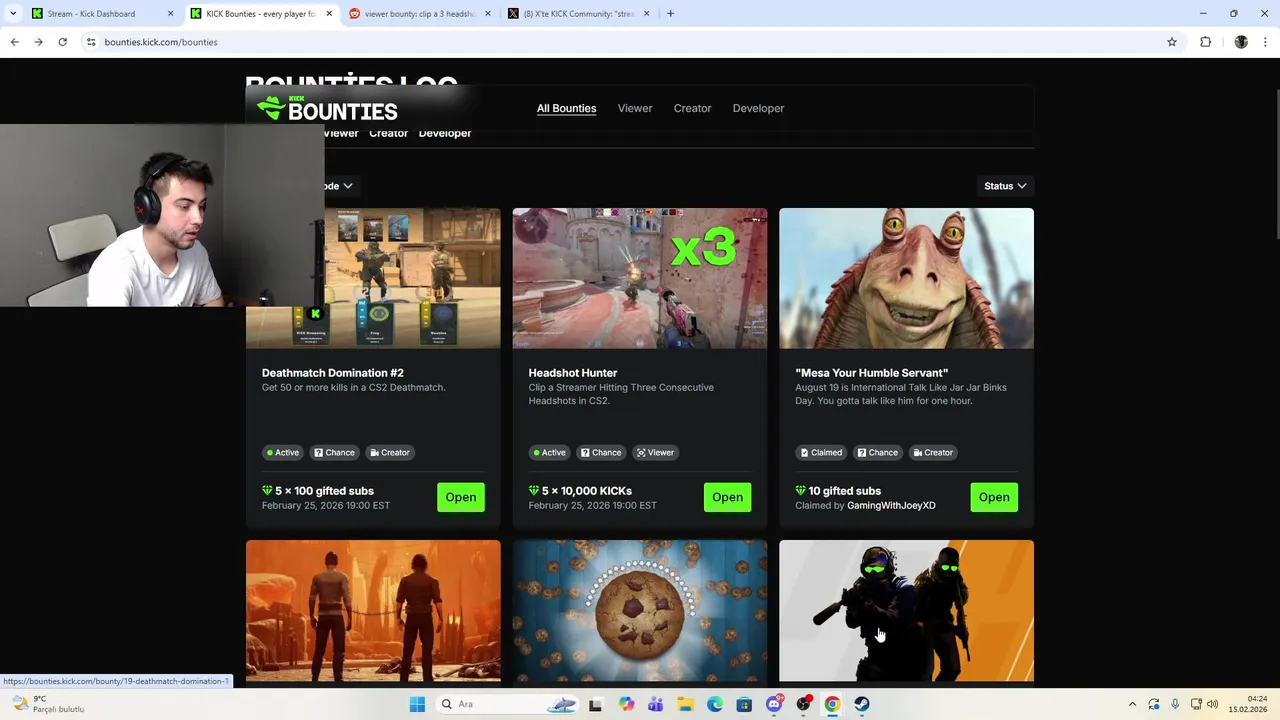Click Creator tag on Mesa Humble Servant card
The image size is (1280, 720).
[x=933, y=452]
